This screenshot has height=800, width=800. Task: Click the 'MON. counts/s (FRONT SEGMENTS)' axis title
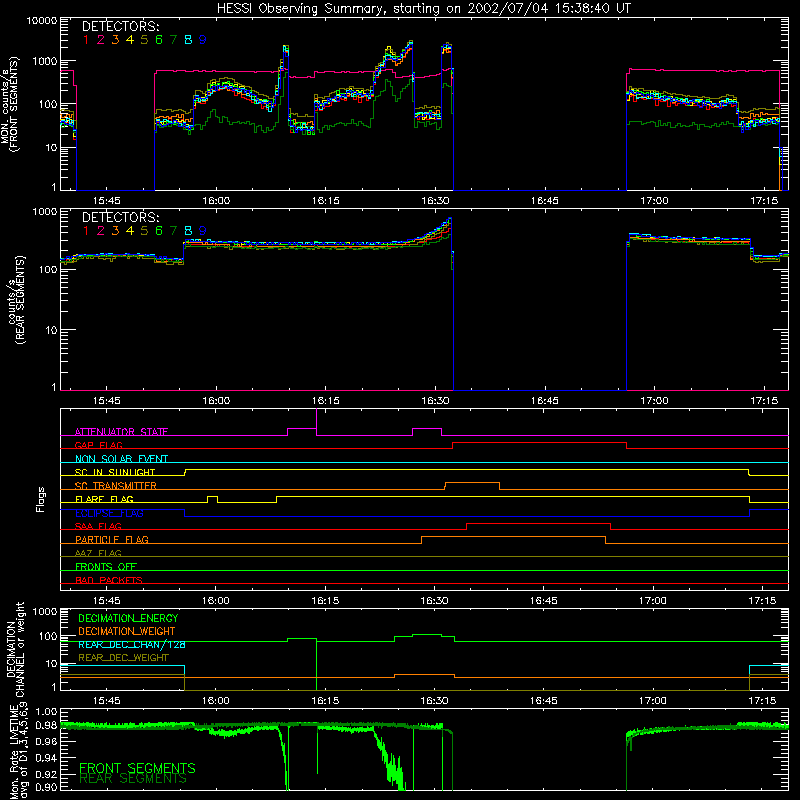click(x=10, y=104)
